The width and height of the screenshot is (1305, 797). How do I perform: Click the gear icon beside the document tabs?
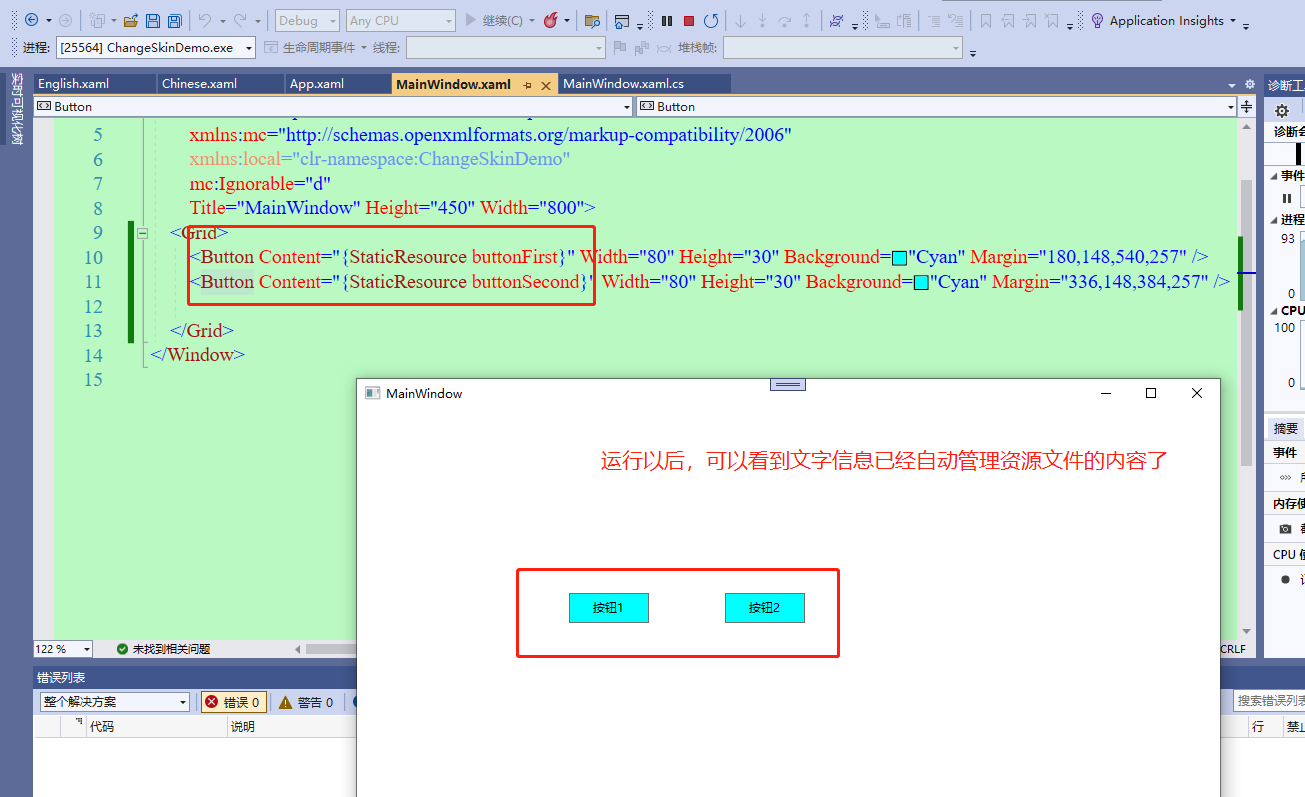tap(1249, 84)
